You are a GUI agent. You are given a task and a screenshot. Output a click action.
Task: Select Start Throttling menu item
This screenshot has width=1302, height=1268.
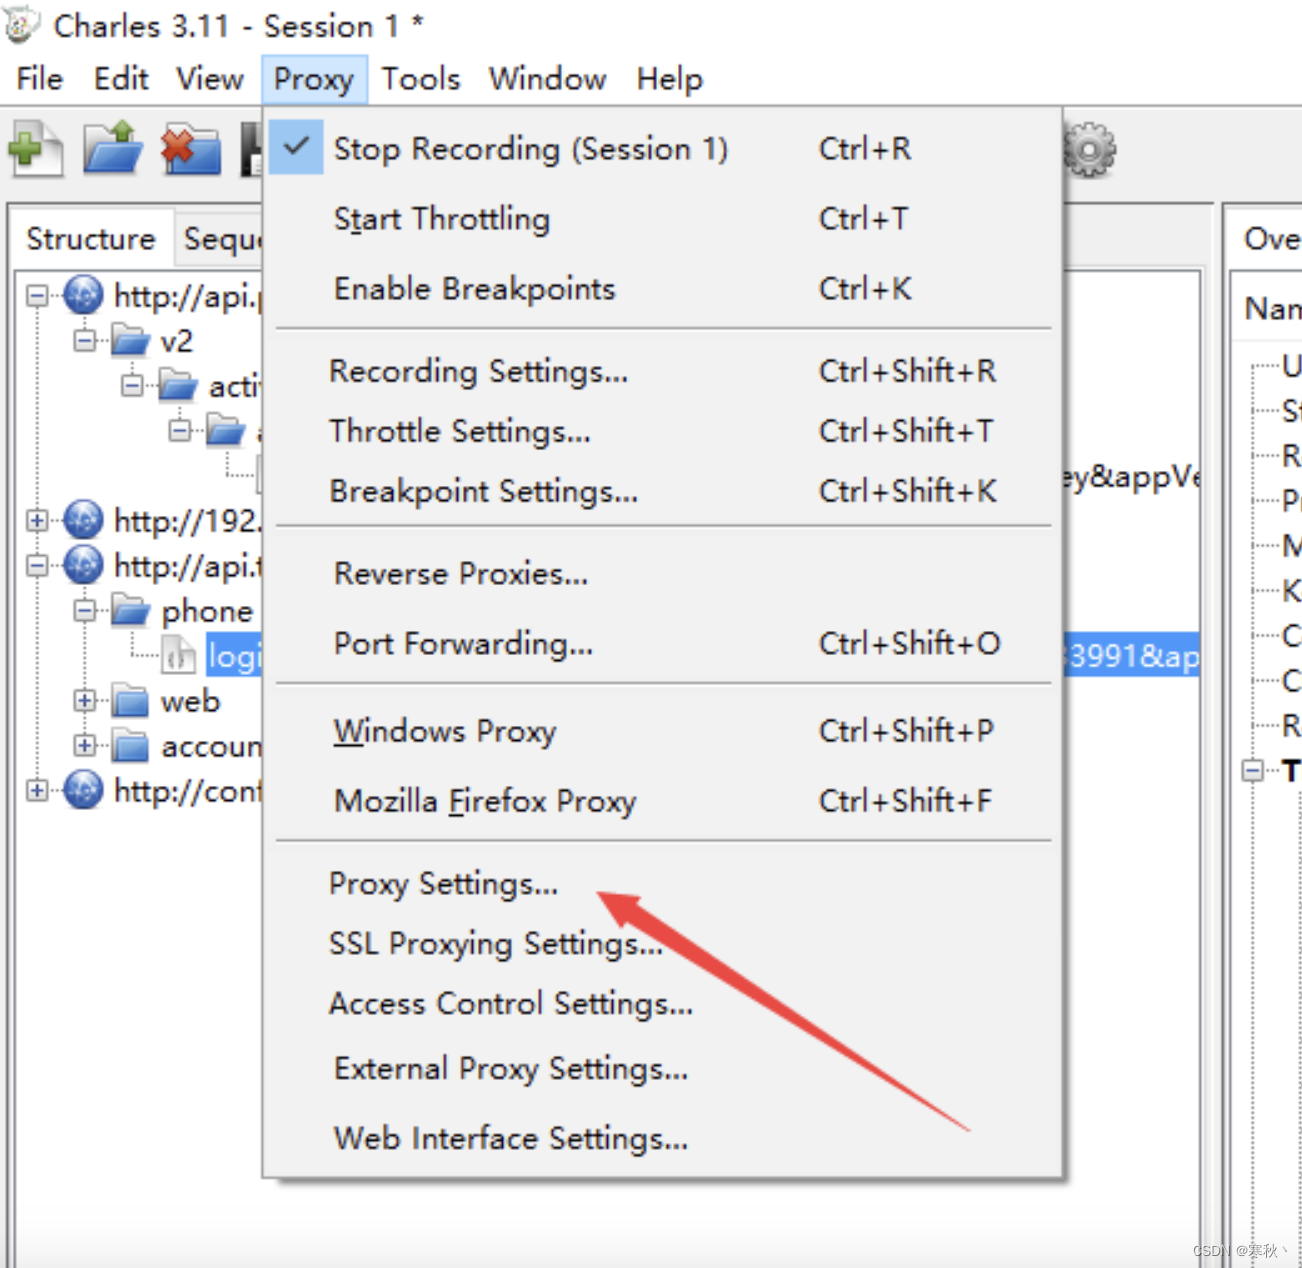662,218
